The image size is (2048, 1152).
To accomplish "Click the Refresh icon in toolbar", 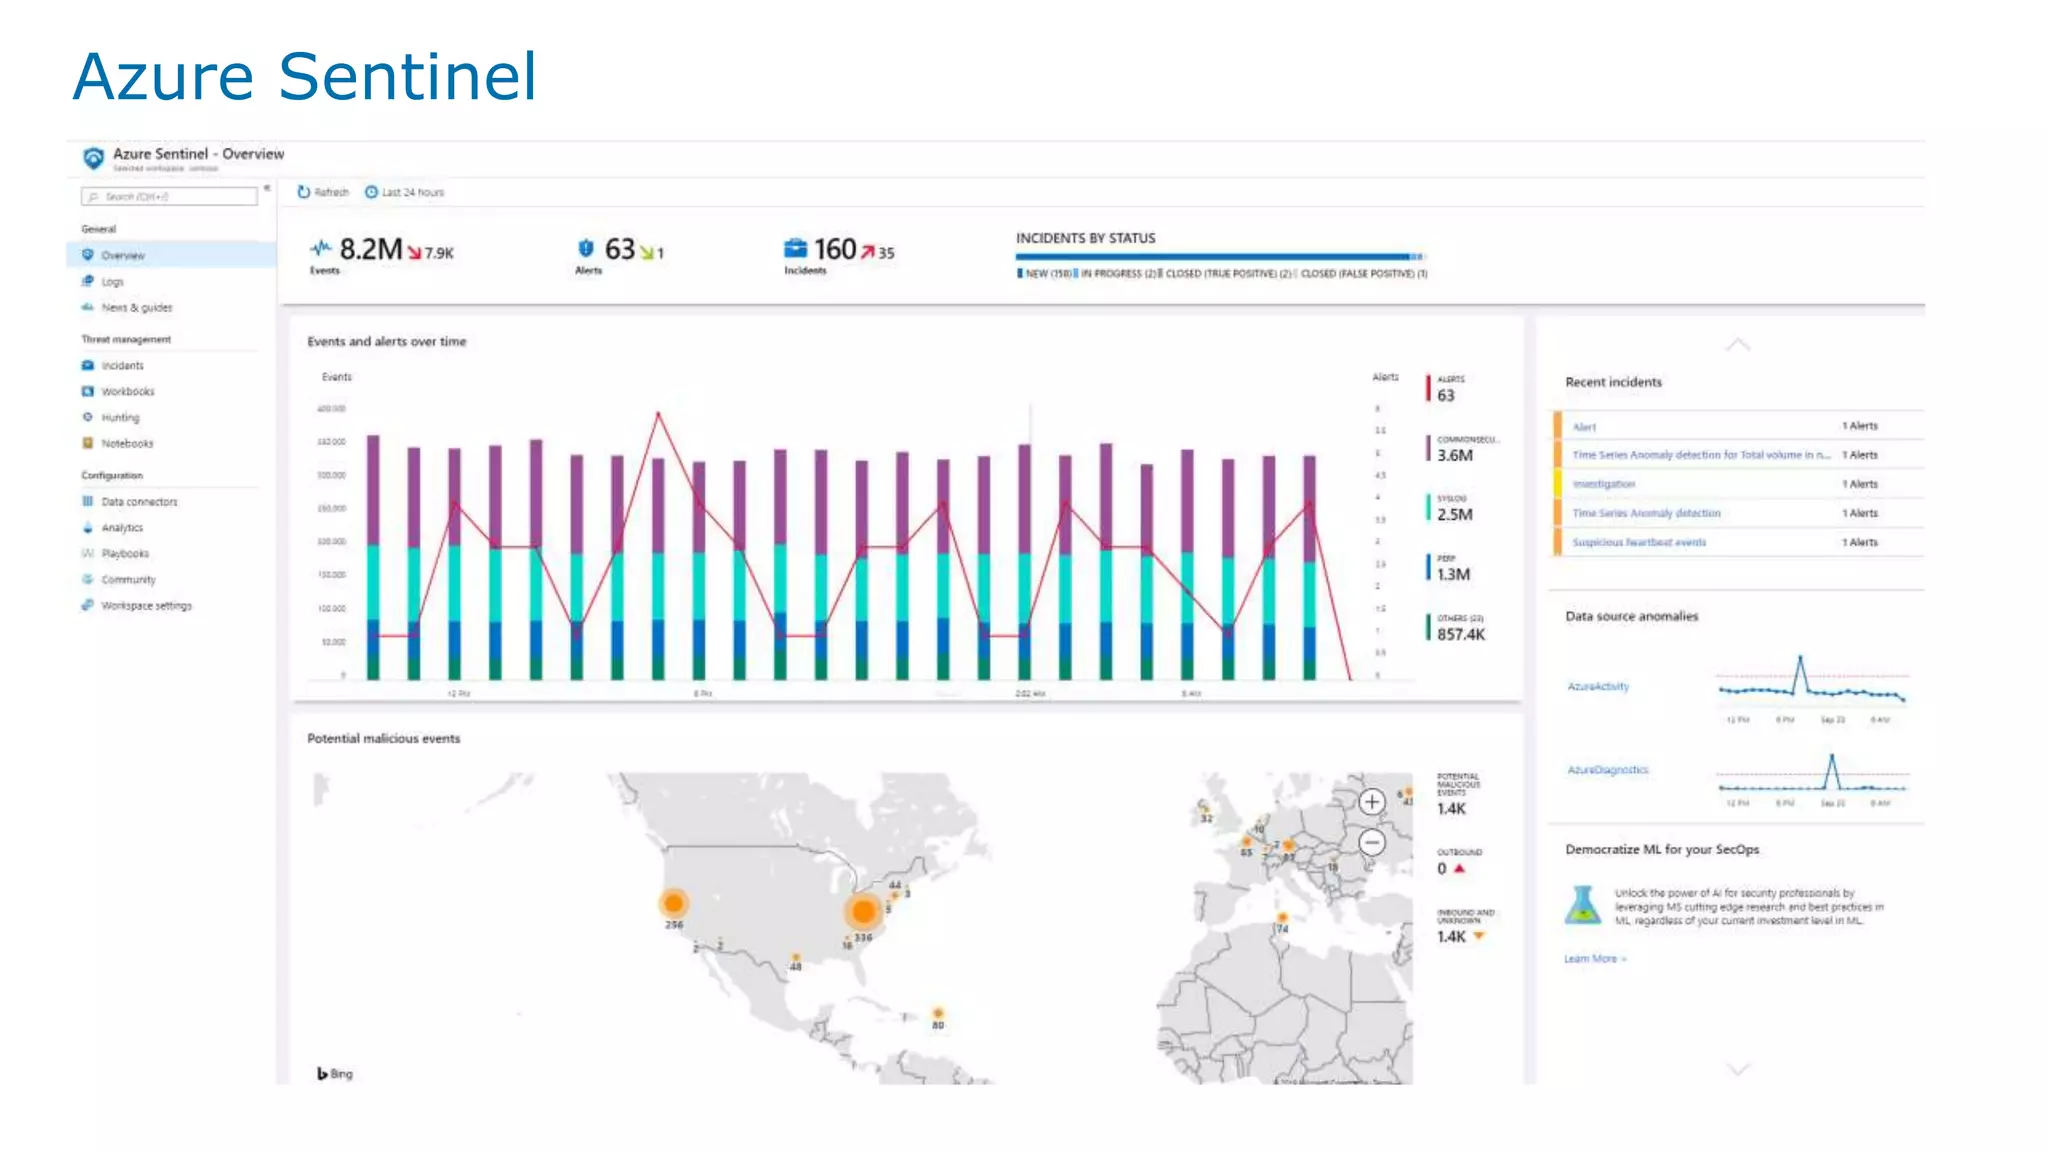I will point(304,192).
